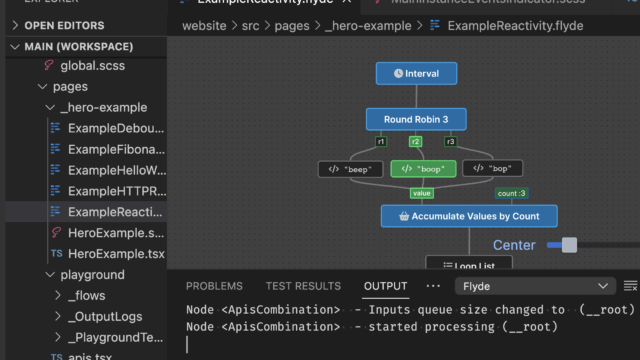Click the count :3 input pin
This screenshot has height=360, width=640.
pos(511,193)
